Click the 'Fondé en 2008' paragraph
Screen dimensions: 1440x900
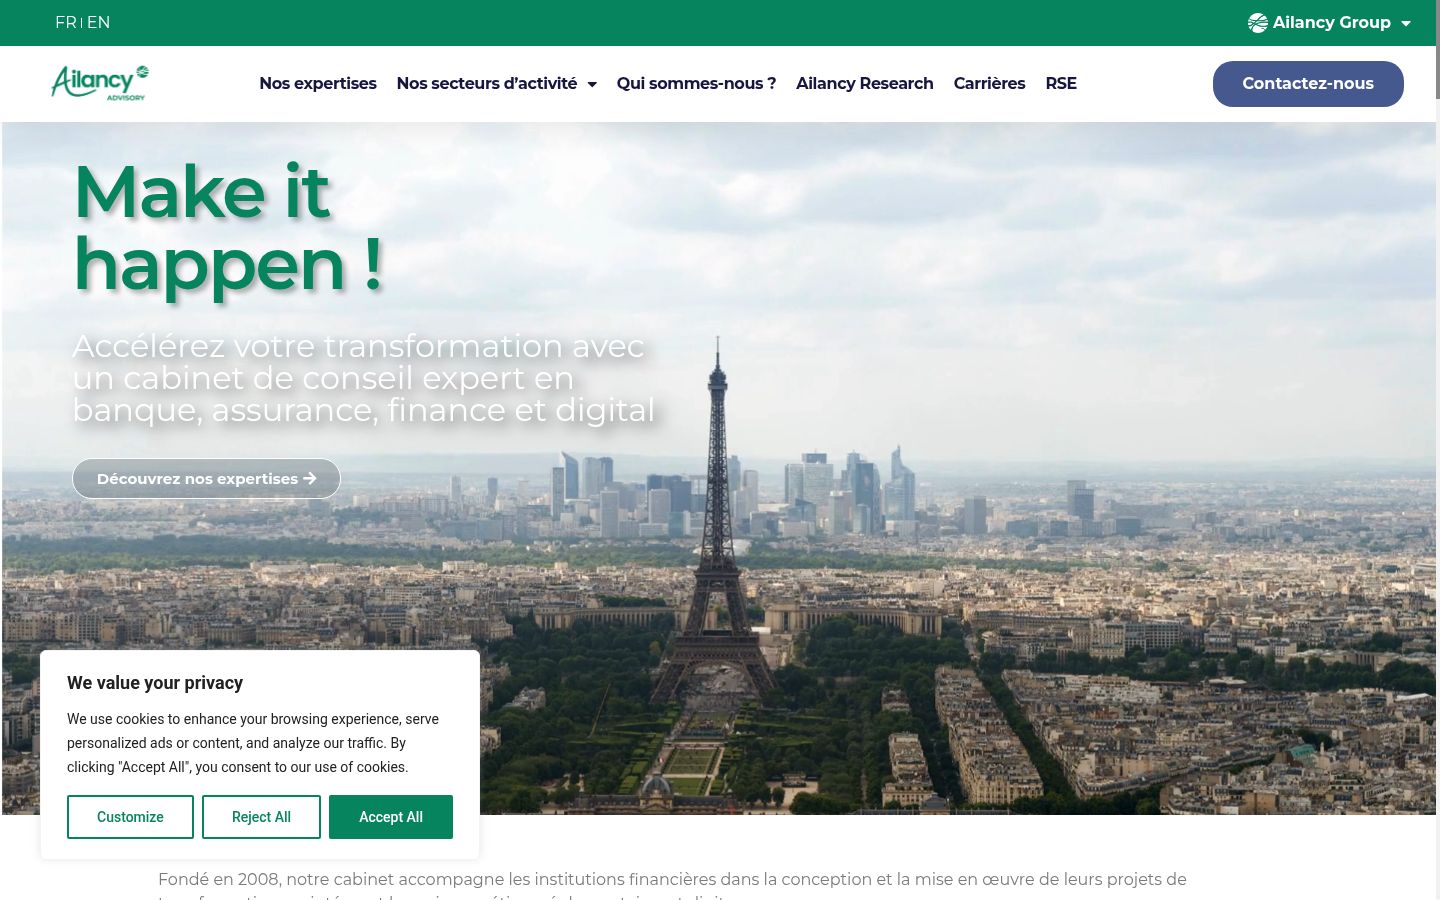672,884
